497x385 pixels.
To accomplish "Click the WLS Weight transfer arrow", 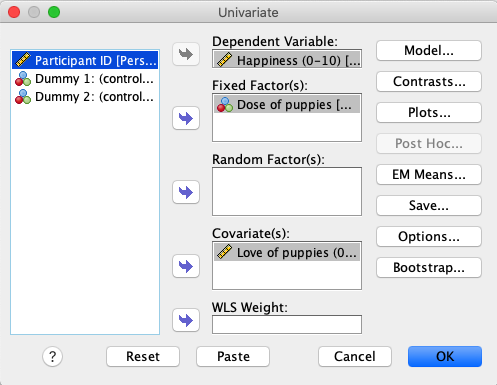I will (186, 320).
